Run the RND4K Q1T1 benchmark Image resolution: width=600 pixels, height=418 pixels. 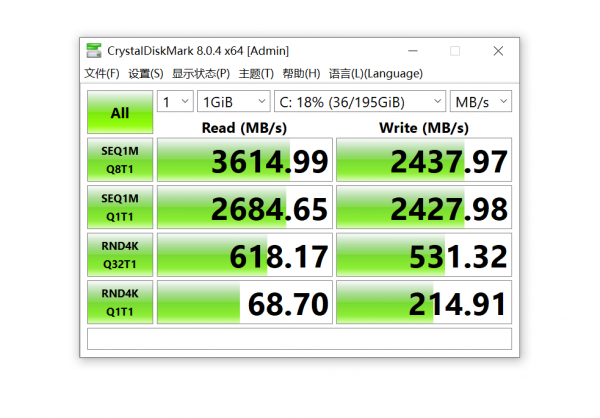(120, 303)
